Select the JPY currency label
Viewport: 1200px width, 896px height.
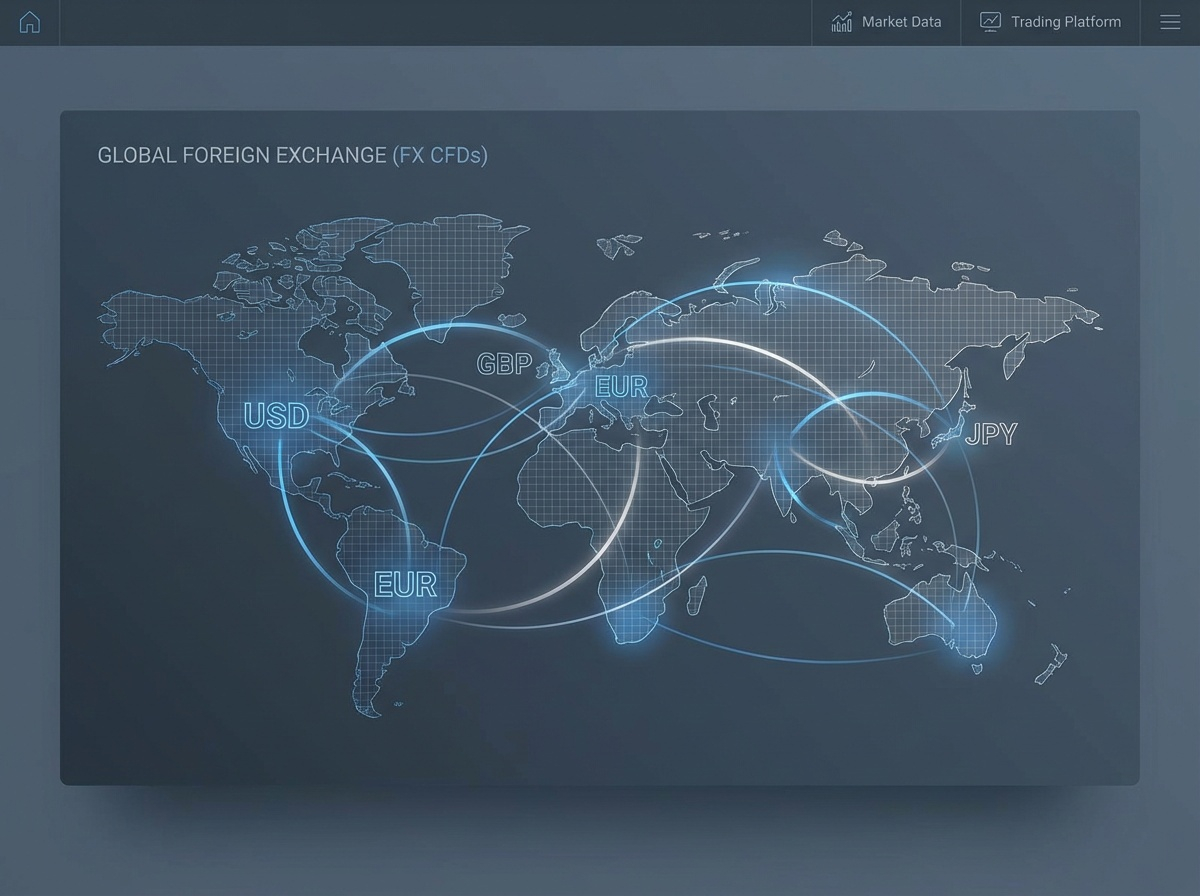coord(990,434)
